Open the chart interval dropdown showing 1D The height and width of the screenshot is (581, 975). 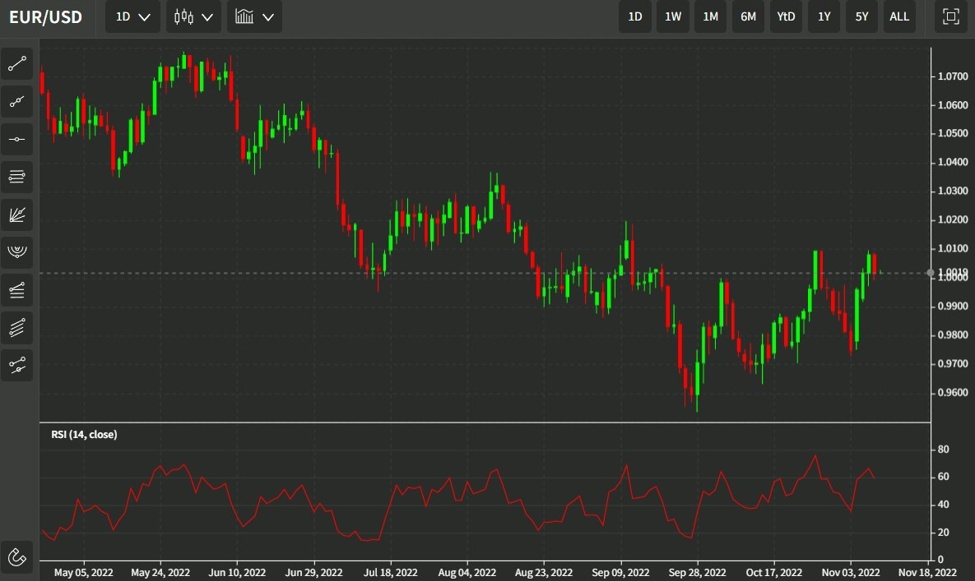point(131,16)
